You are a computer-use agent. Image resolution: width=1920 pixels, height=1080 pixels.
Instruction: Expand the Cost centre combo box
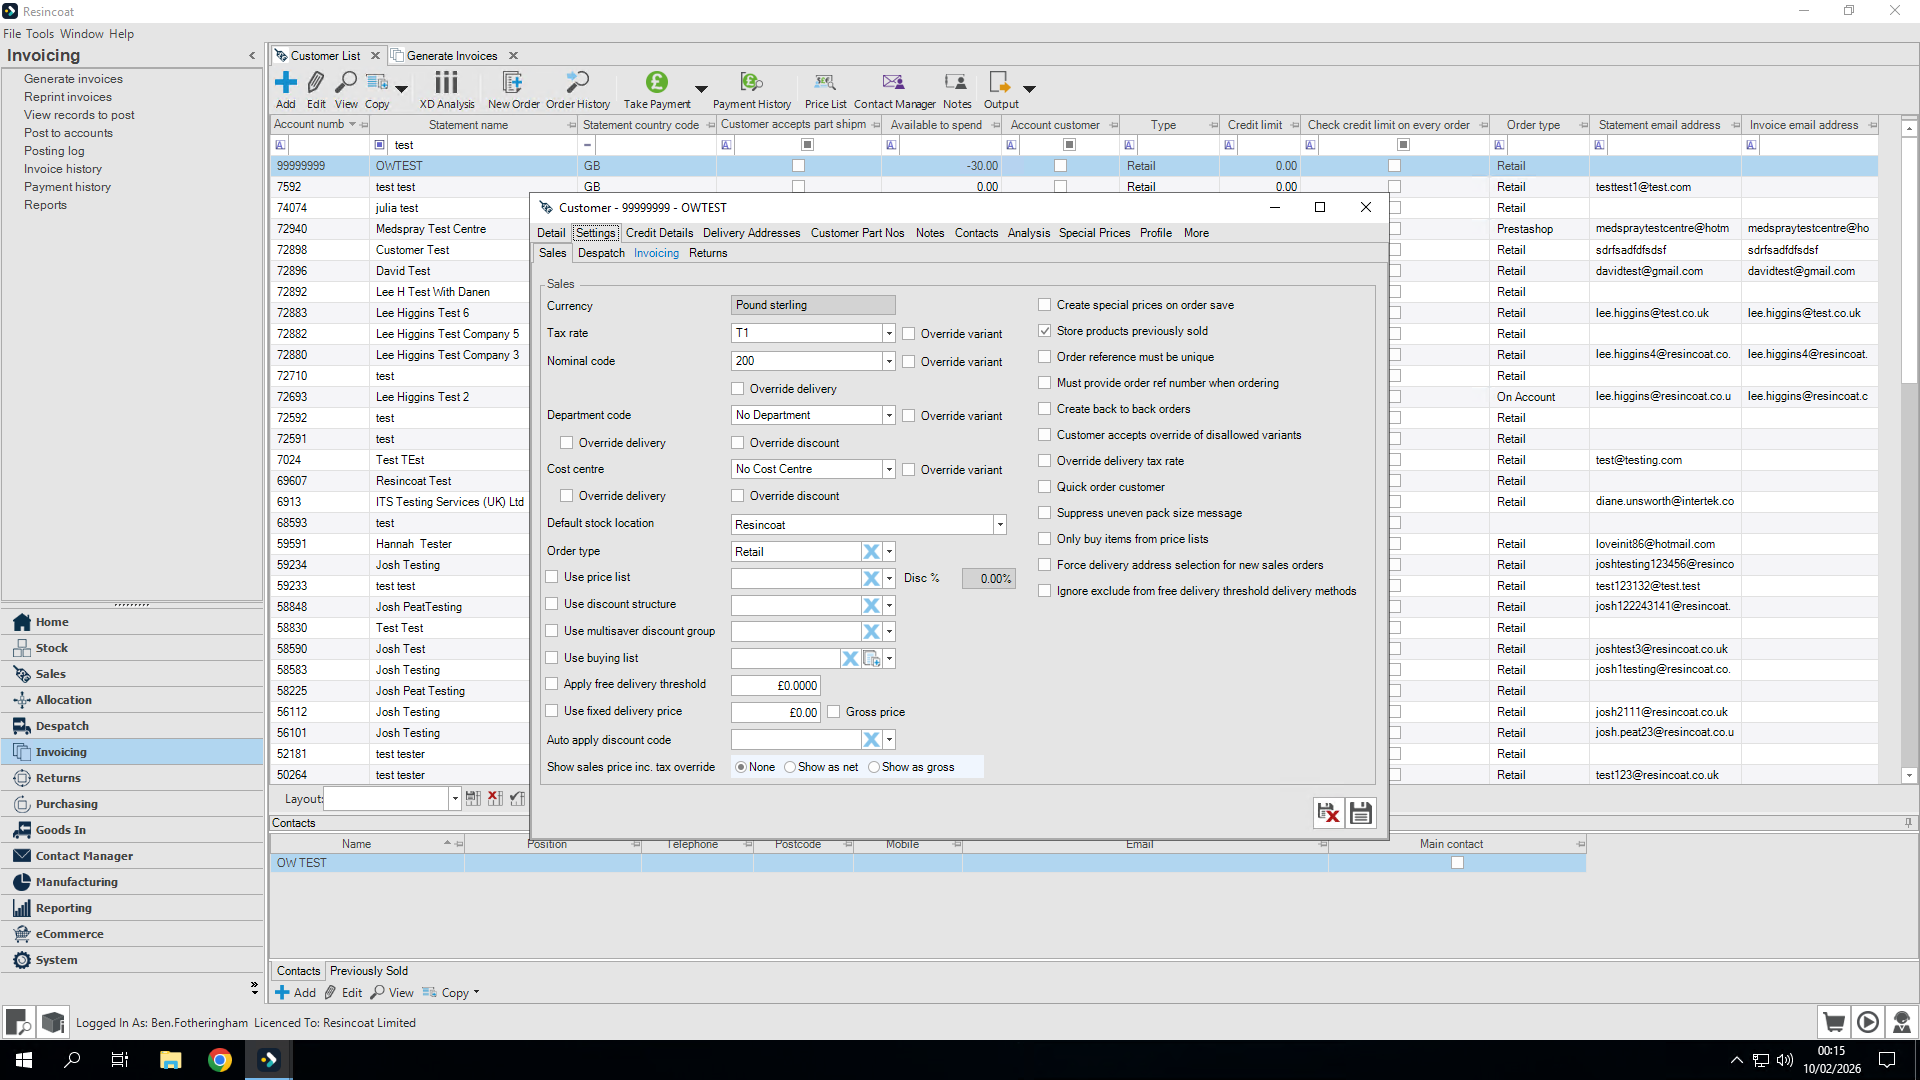tap(888, 469)
